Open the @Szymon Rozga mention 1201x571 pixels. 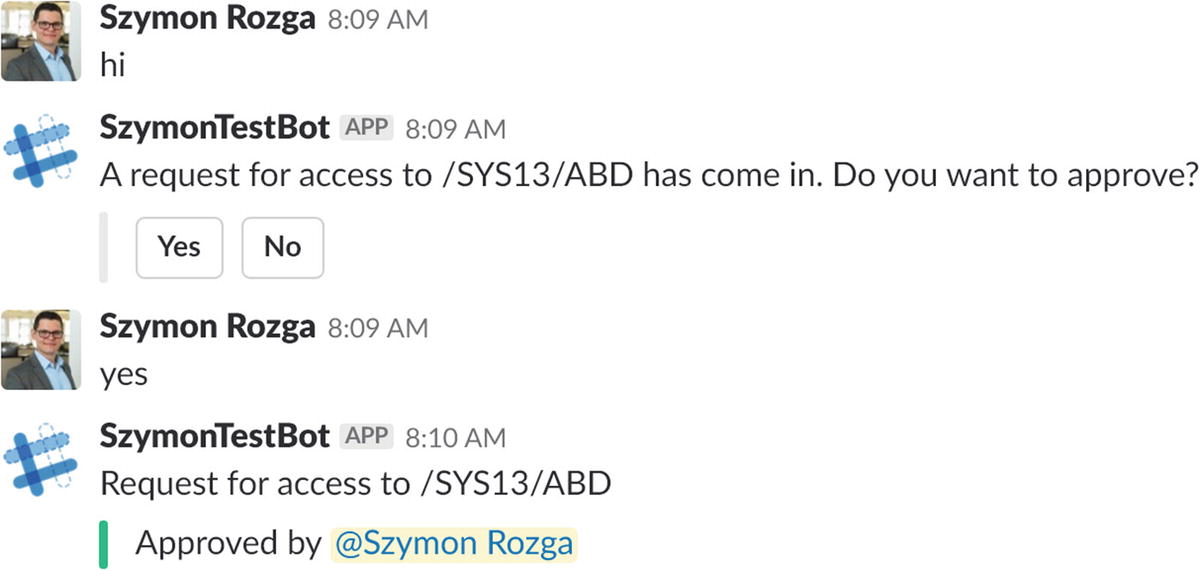(453, 543)
